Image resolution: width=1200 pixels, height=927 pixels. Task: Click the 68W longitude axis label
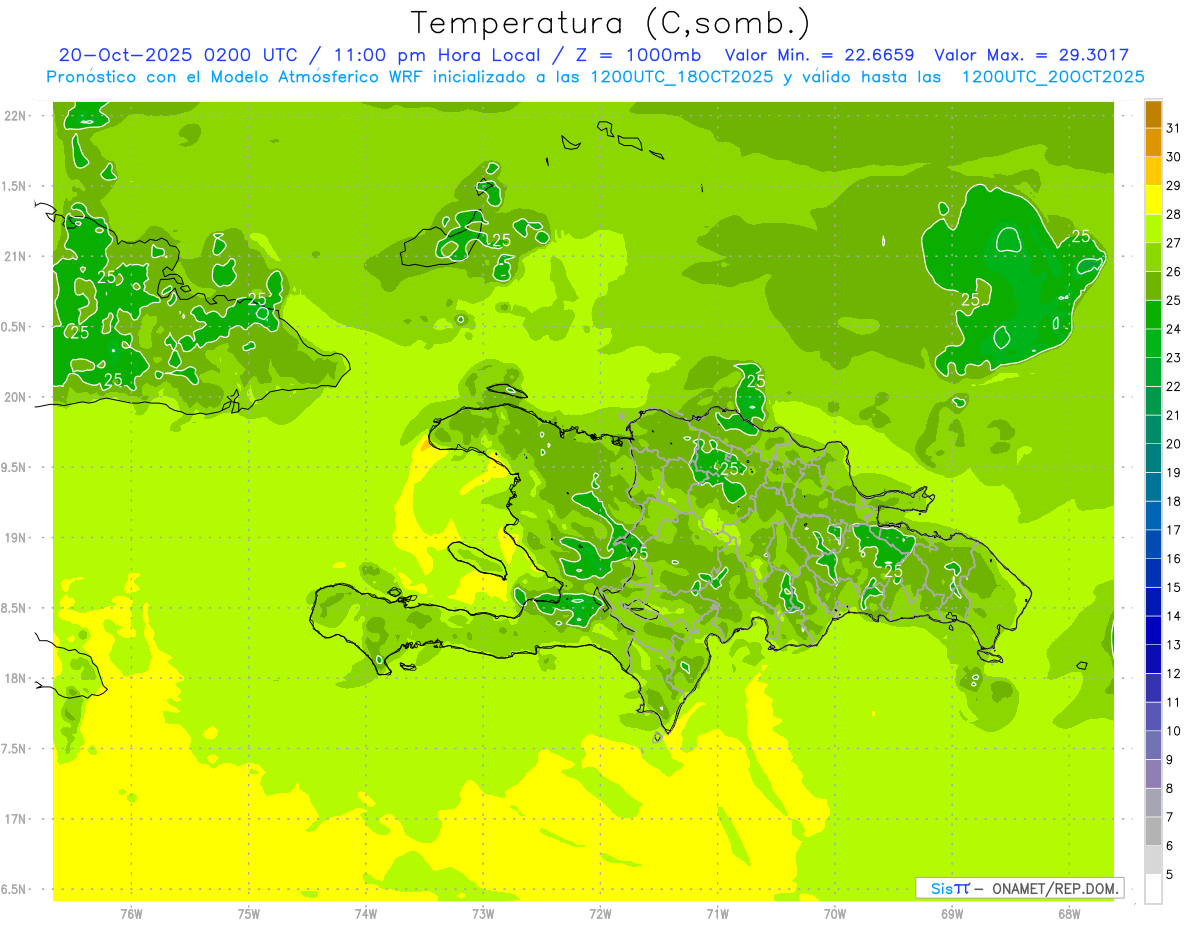(x=1069, y=913)
